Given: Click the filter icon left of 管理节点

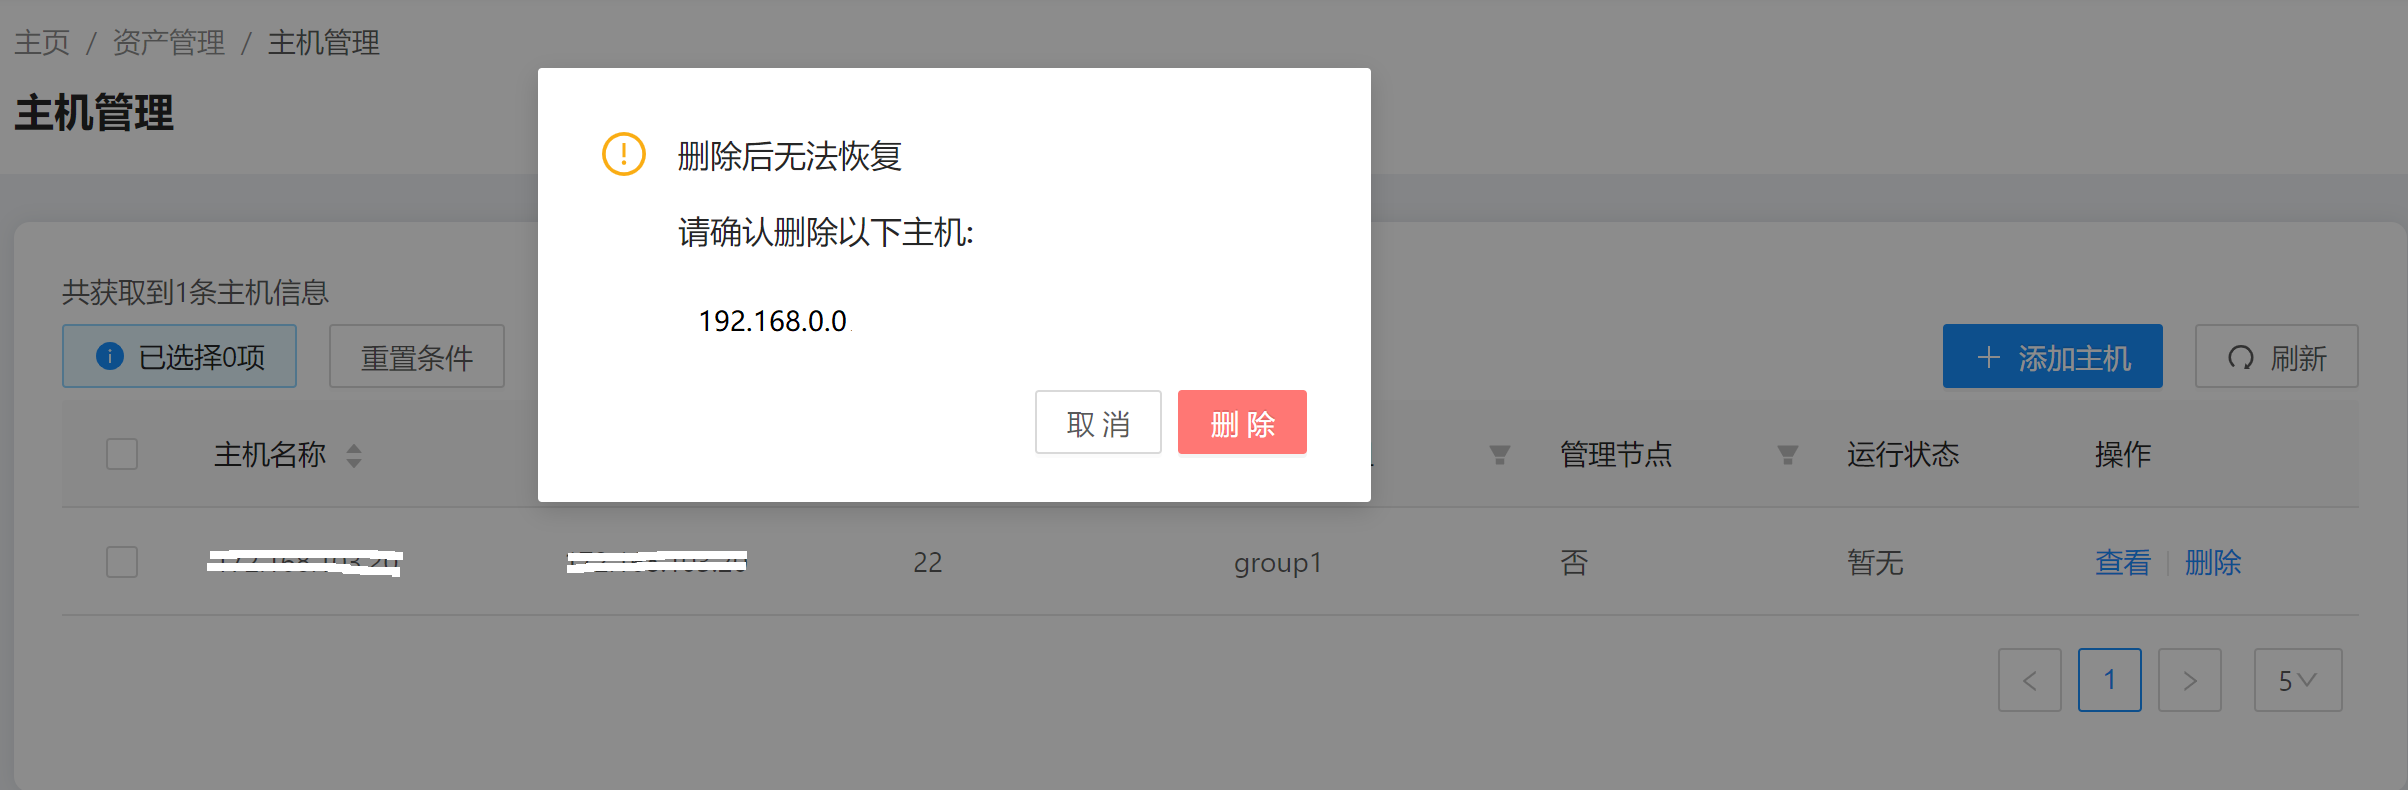Looking at the screenshot, I should pyautogui.click(x=1499, y=456).
